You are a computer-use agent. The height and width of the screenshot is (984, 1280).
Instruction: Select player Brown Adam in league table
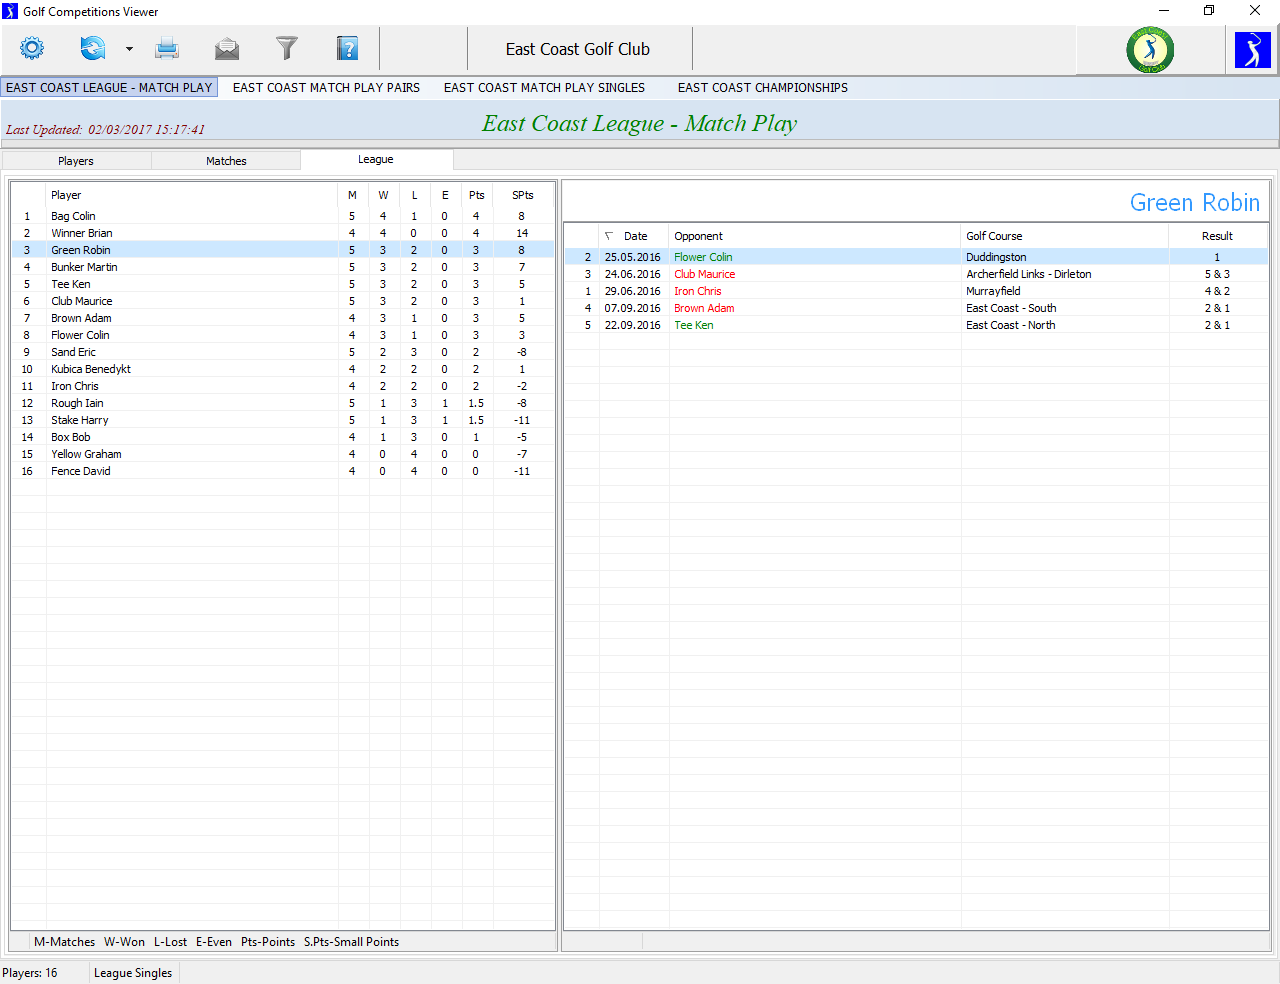point(282,318)
